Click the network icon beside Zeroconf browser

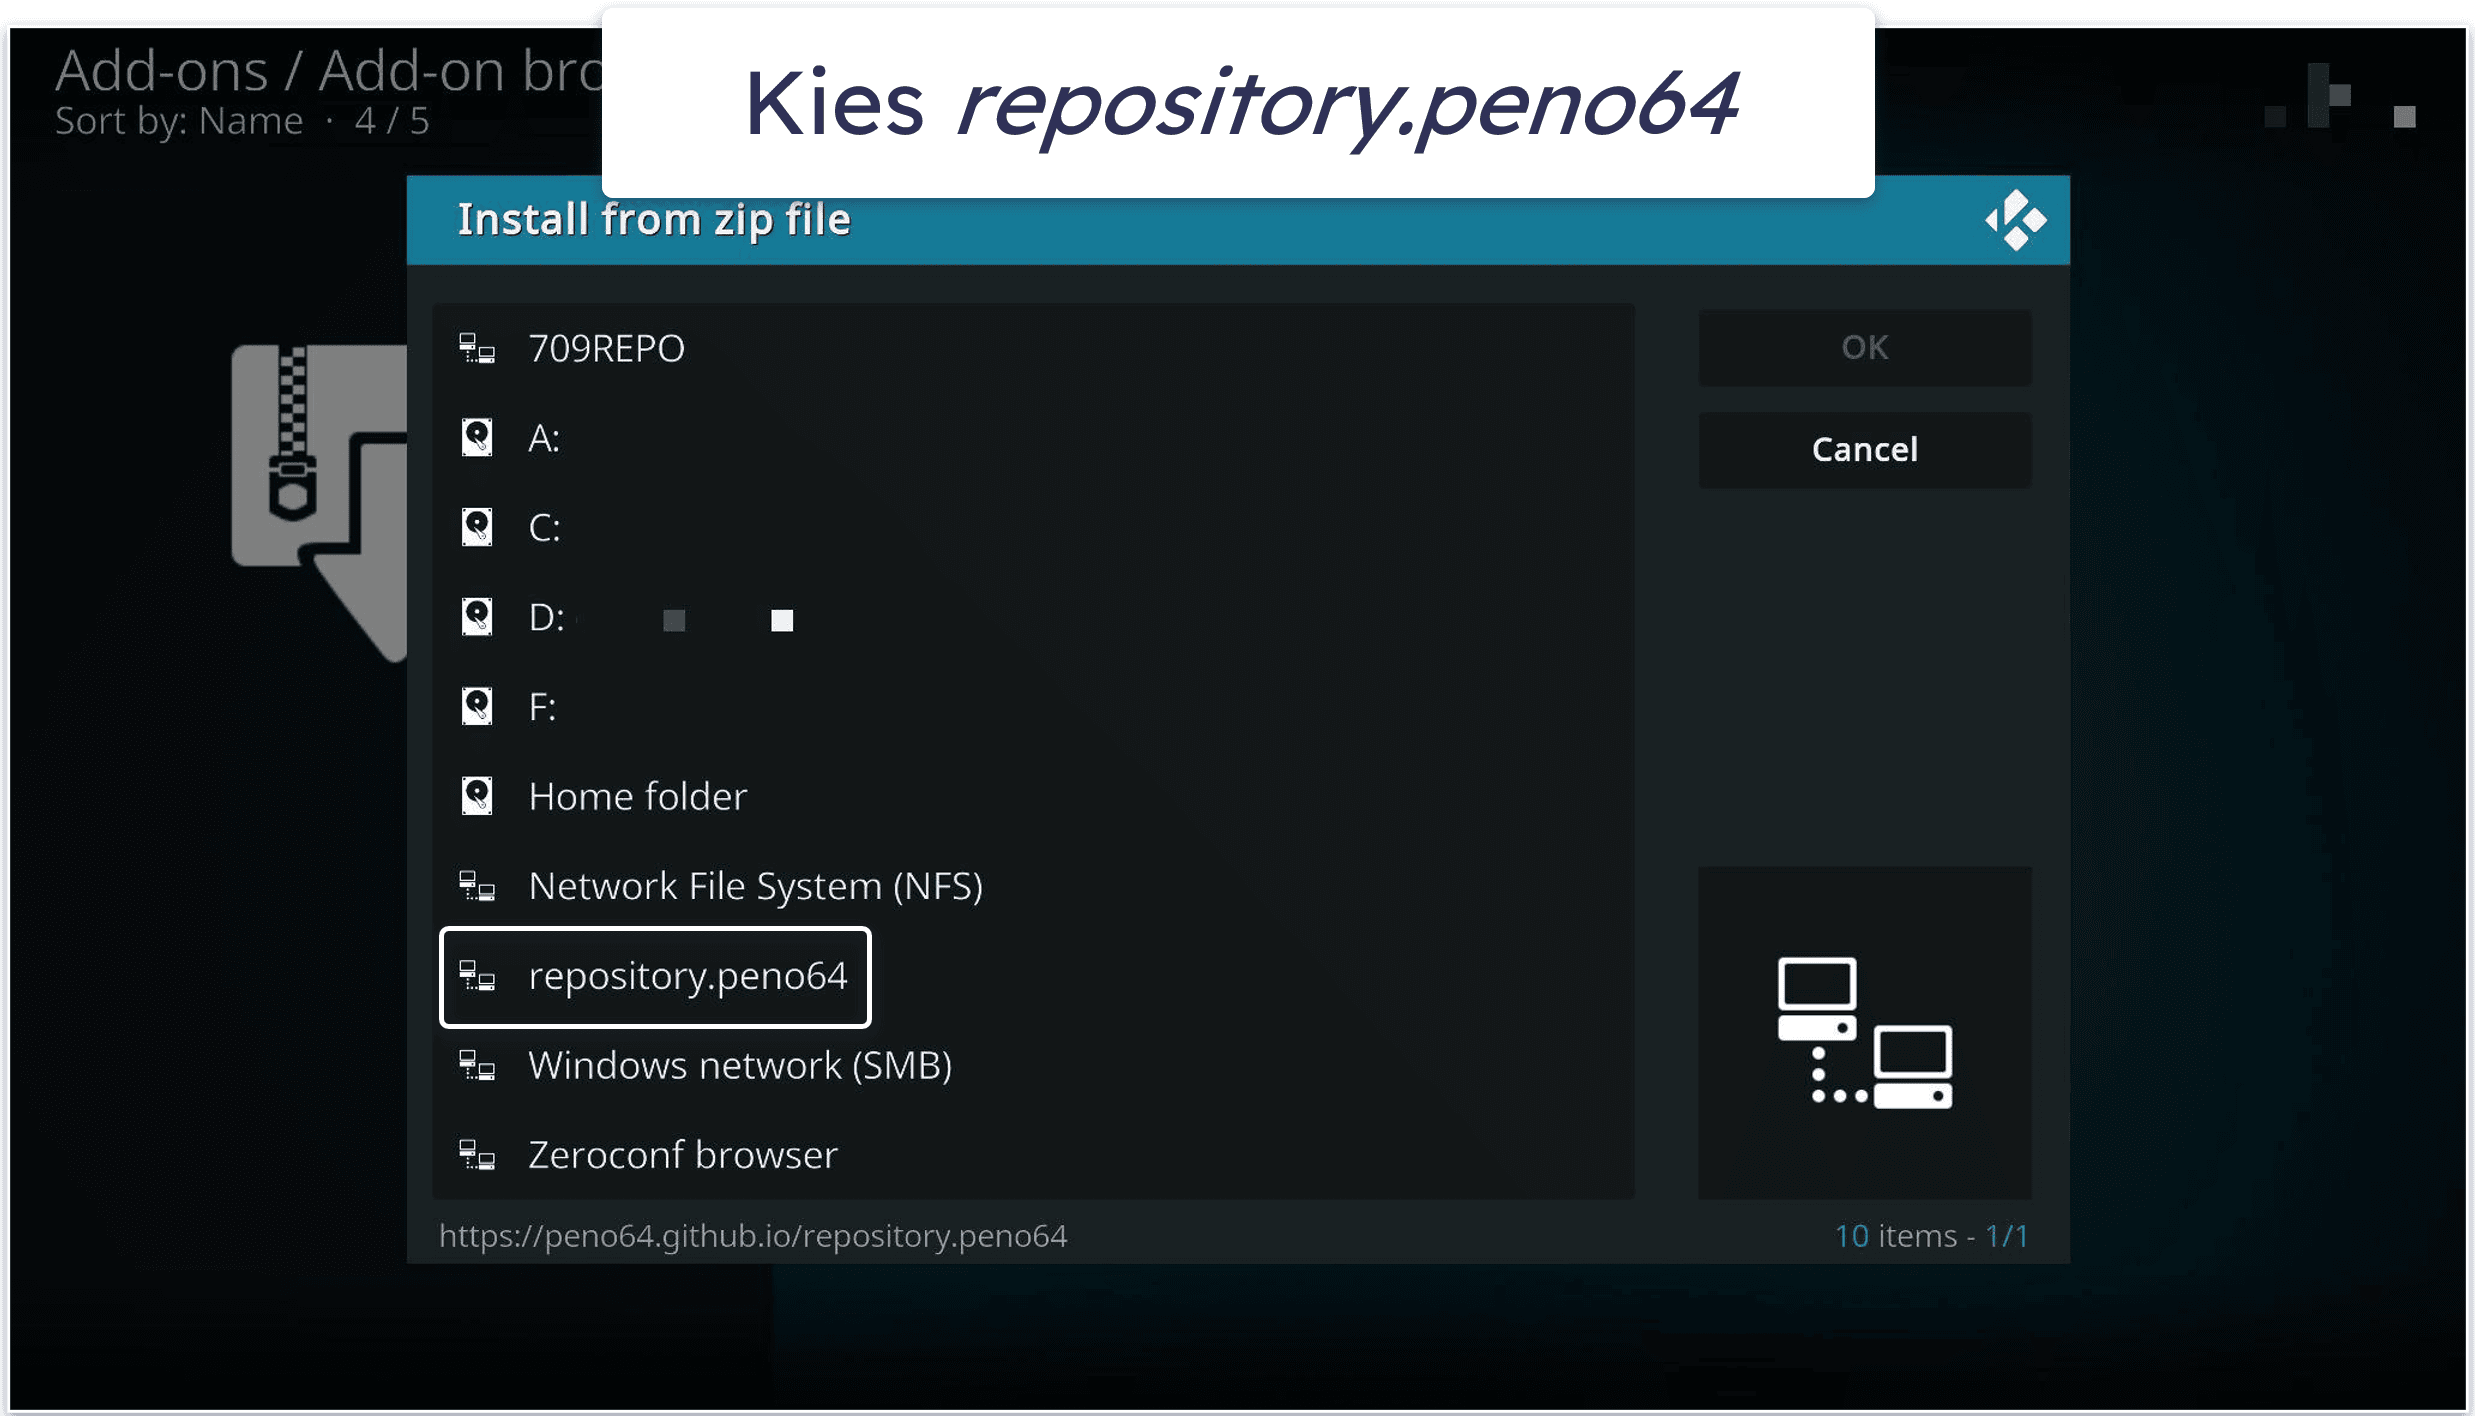coord(477,1156)
